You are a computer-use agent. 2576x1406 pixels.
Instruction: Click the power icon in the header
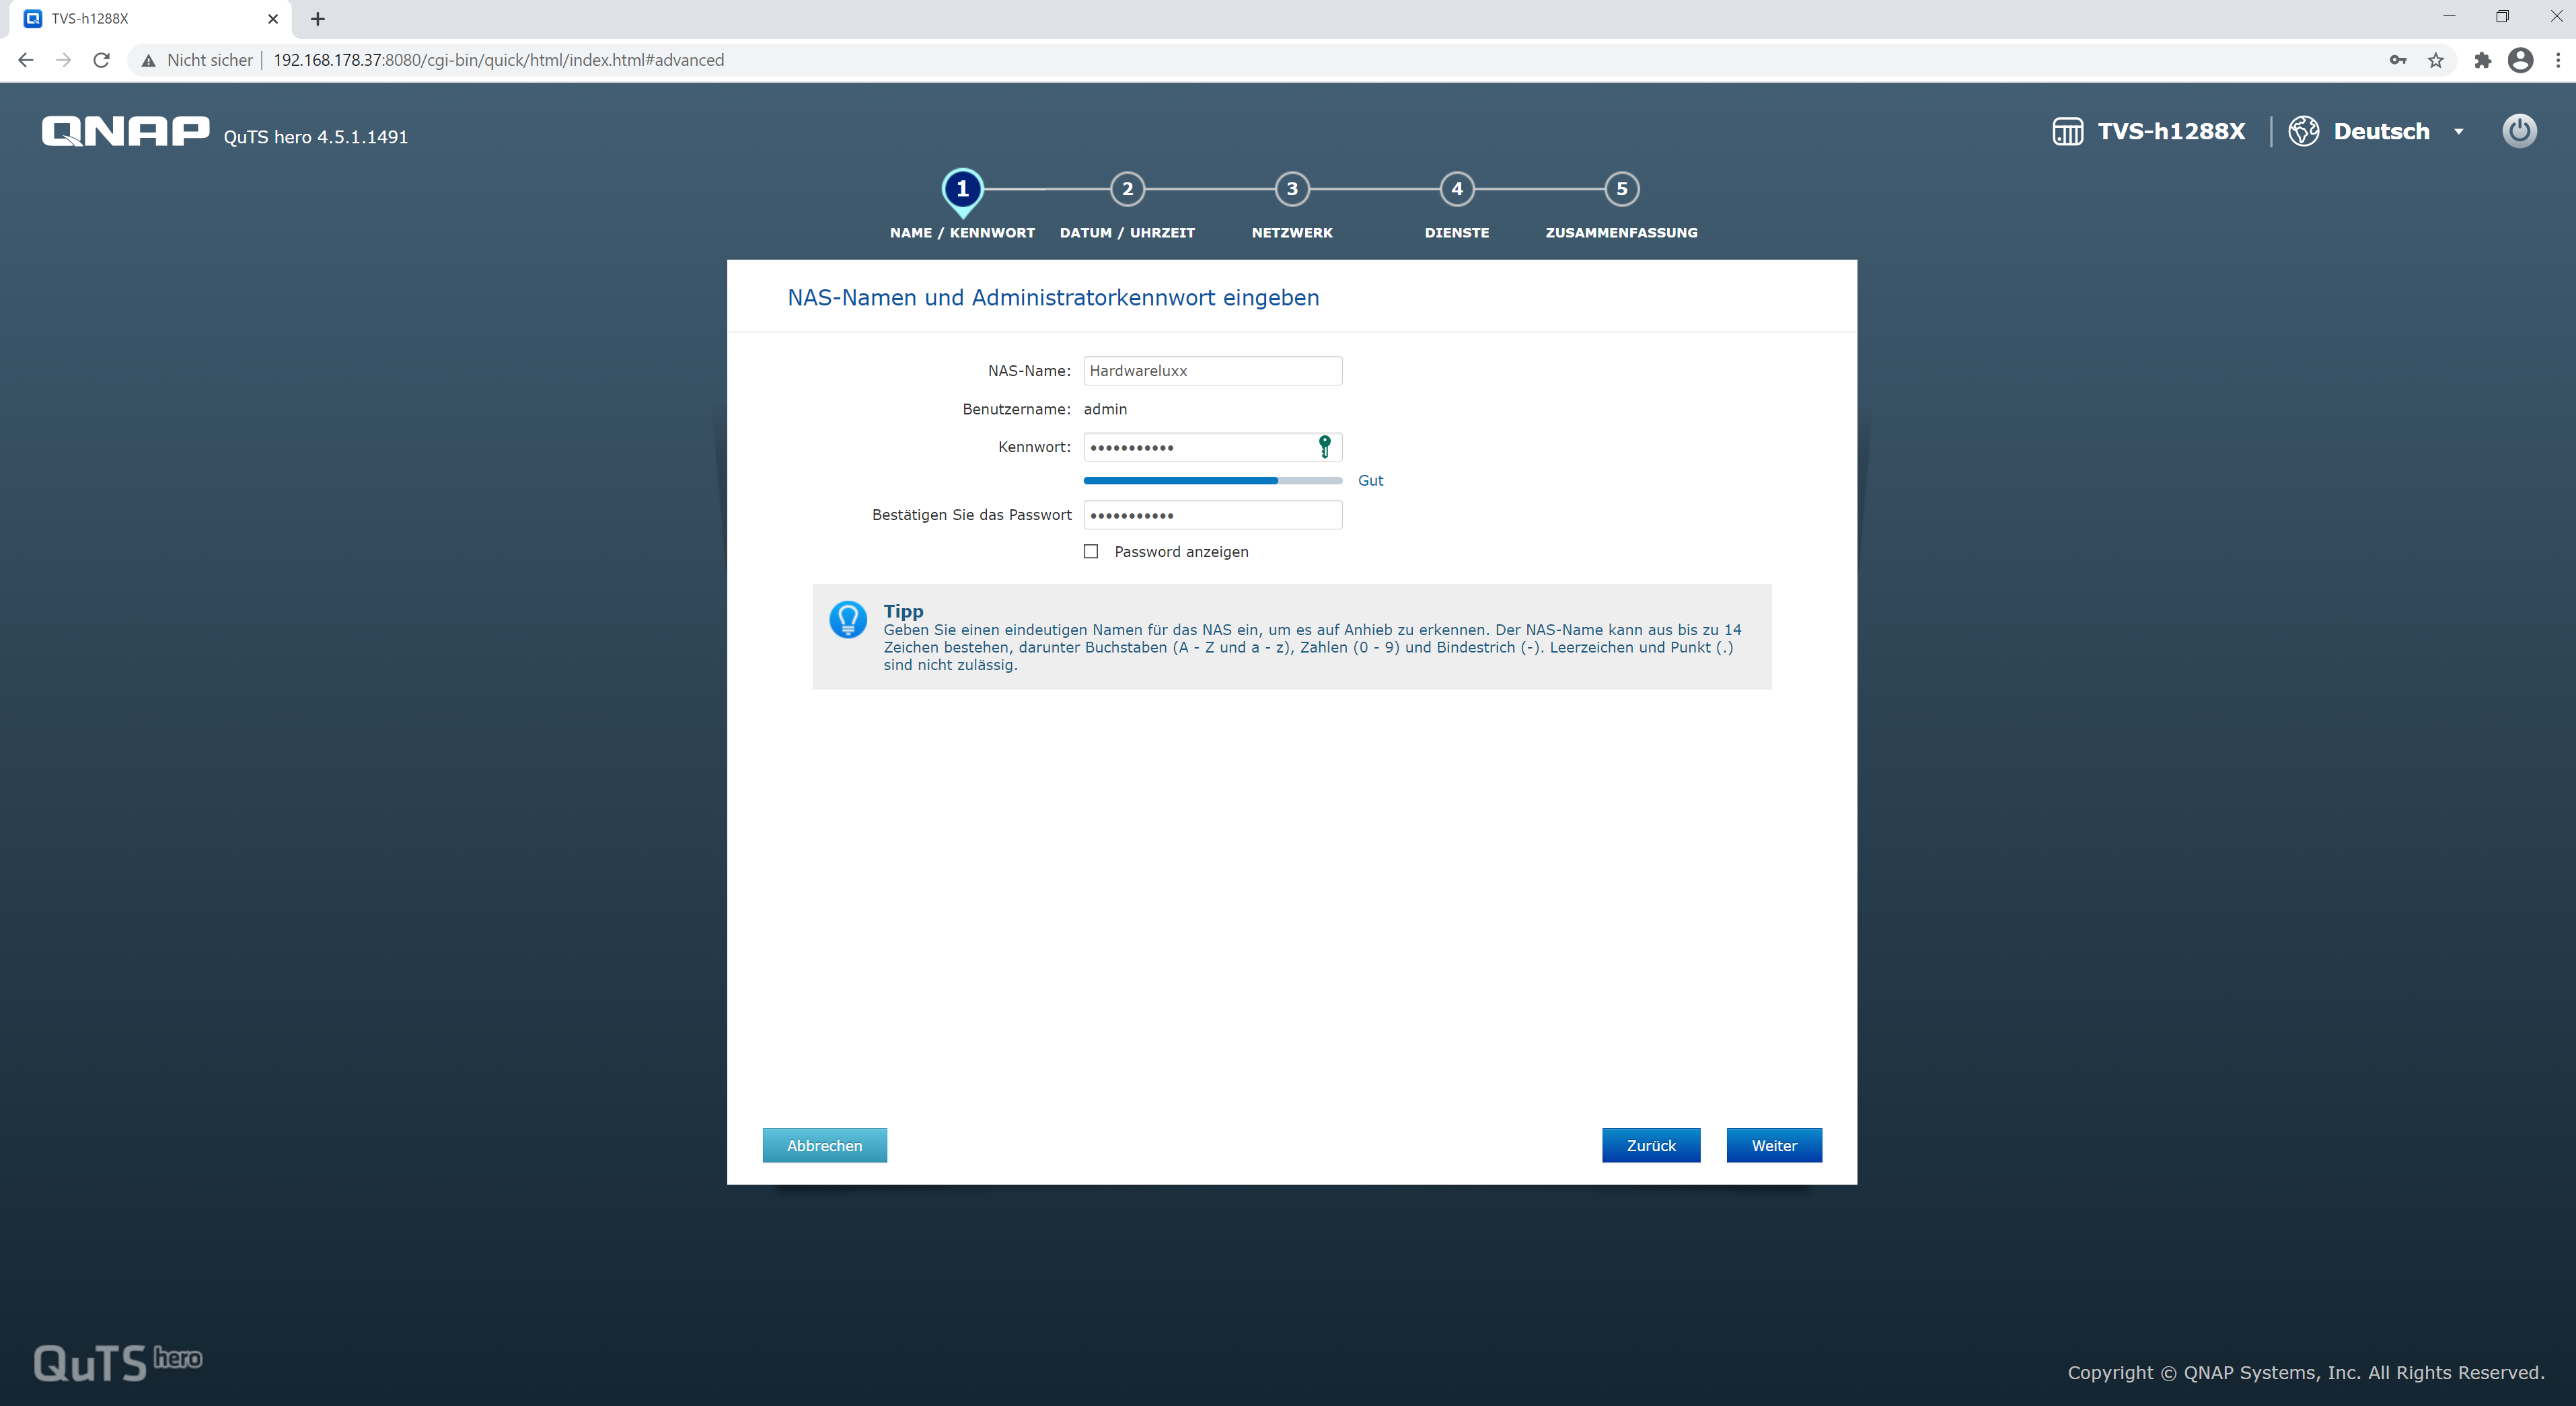coord(2519,131)
